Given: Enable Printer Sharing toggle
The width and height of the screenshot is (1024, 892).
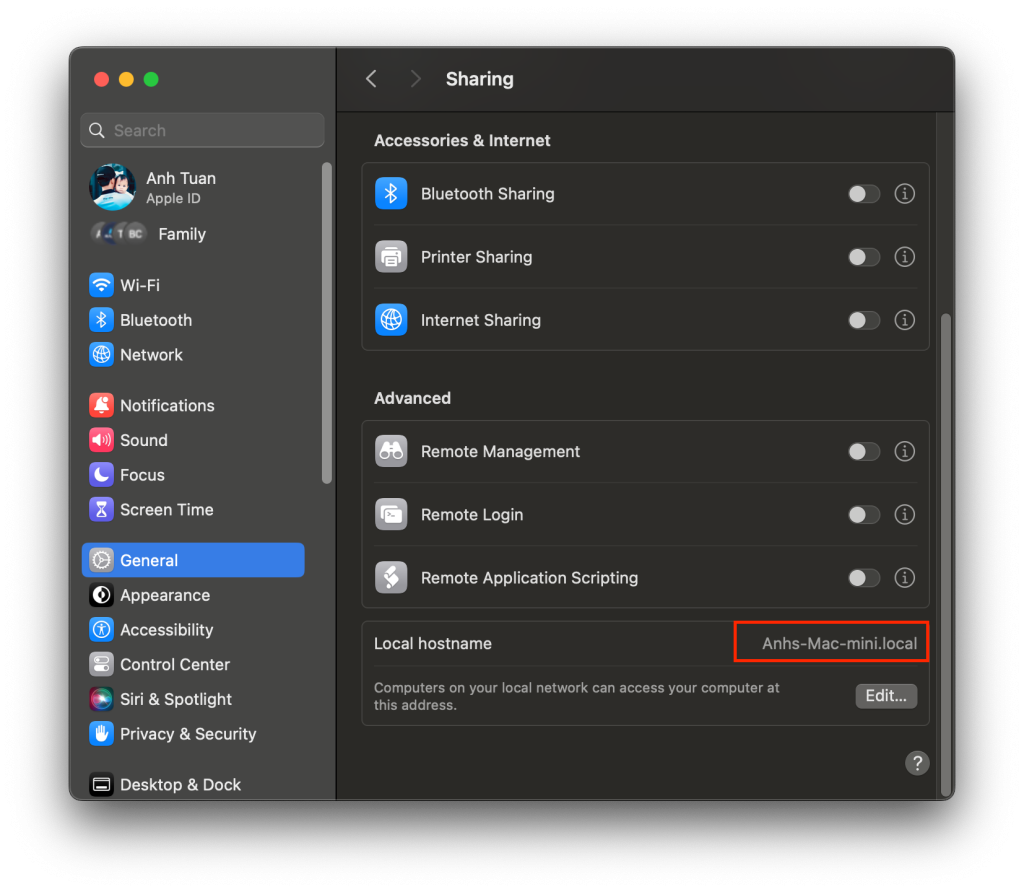Looking at the screenshot, I should pos(864,257).
